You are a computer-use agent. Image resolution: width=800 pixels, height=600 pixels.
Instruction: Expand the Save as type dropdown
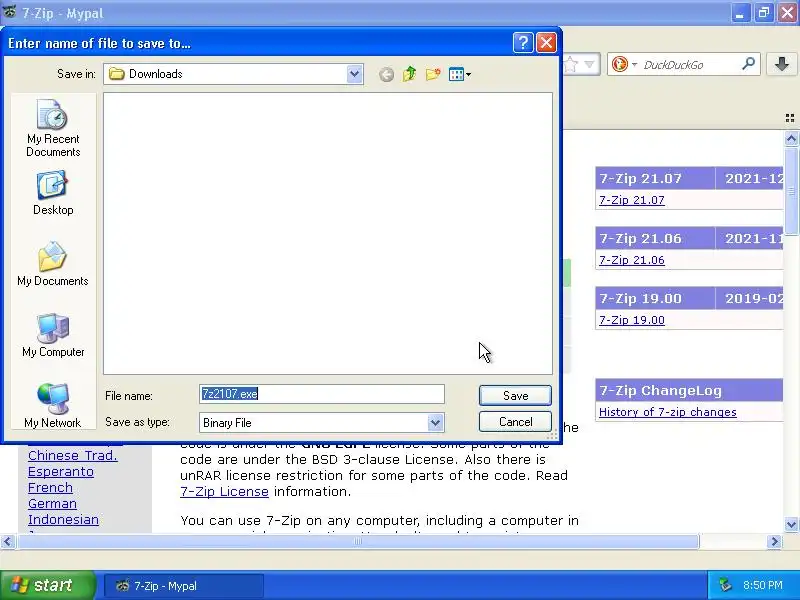pos(435,422)
